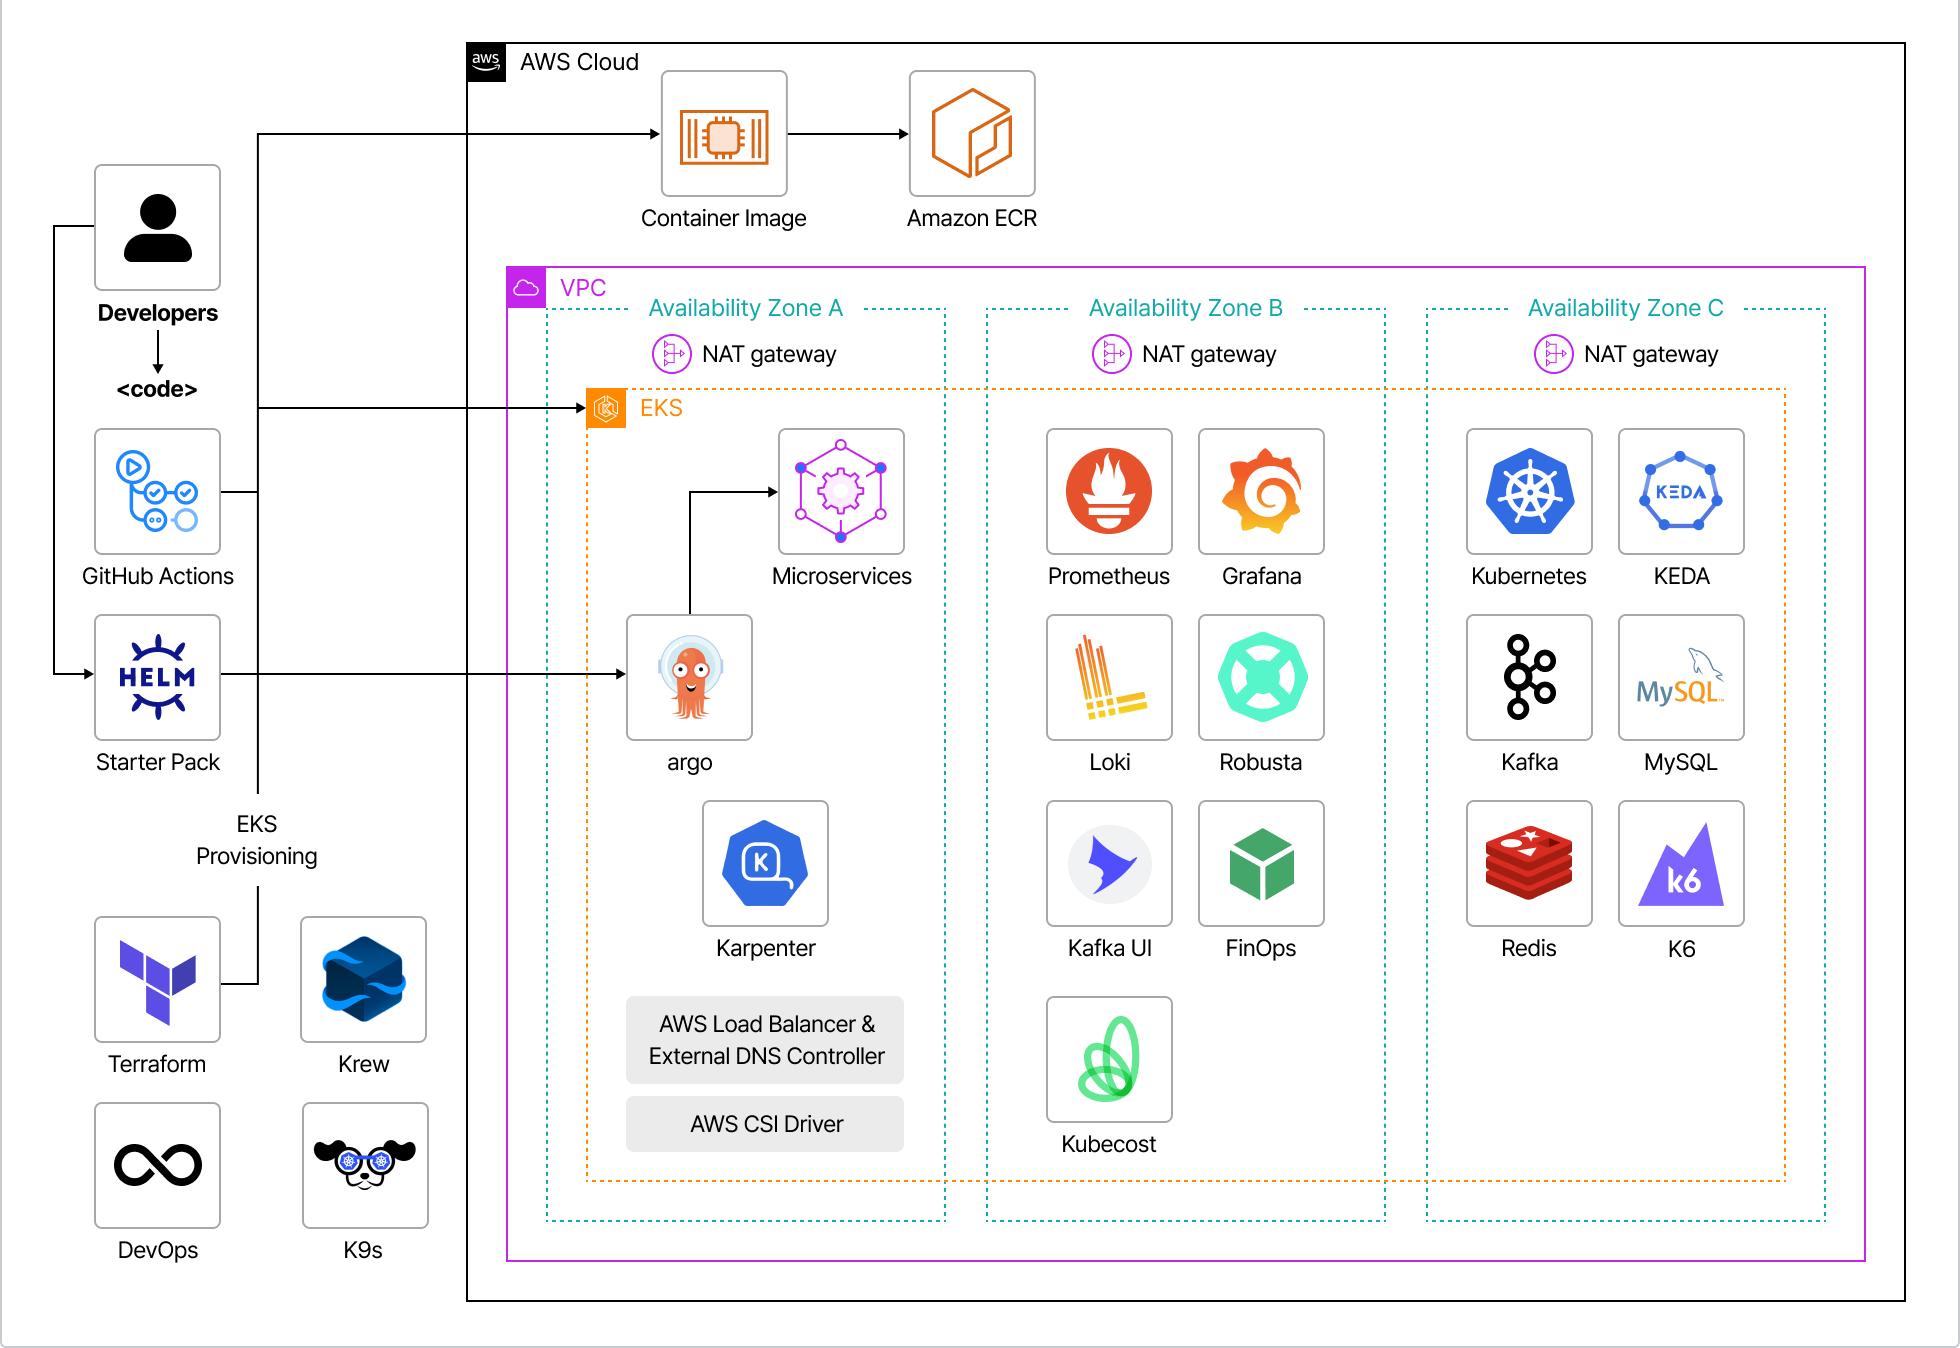
Task: Open the Argo workflow icon
Action: coord(689,678)
